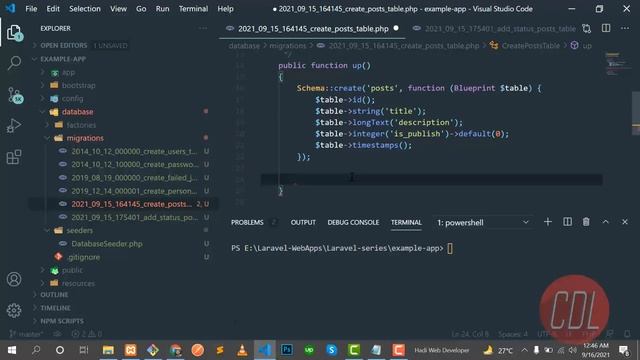
Task: Open the Terminal menu
Action: [x=193, y=9]
